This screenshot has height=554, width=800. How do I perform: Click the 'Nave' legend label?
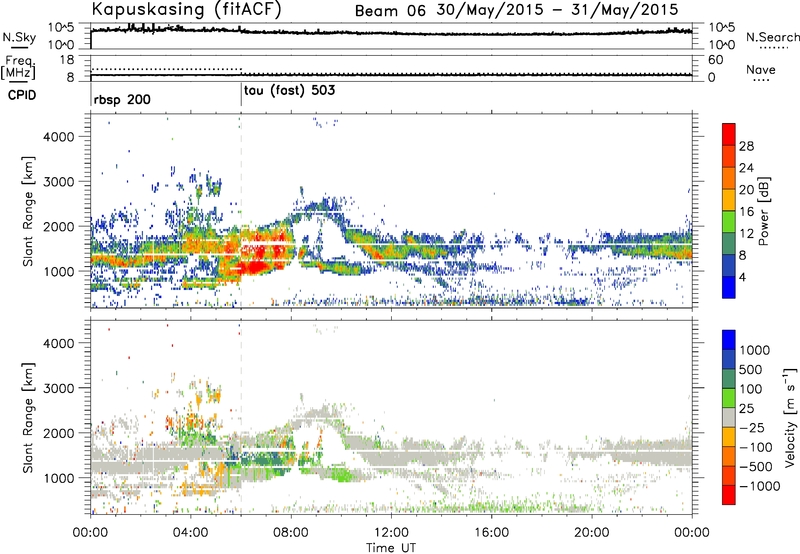(761, 70)
